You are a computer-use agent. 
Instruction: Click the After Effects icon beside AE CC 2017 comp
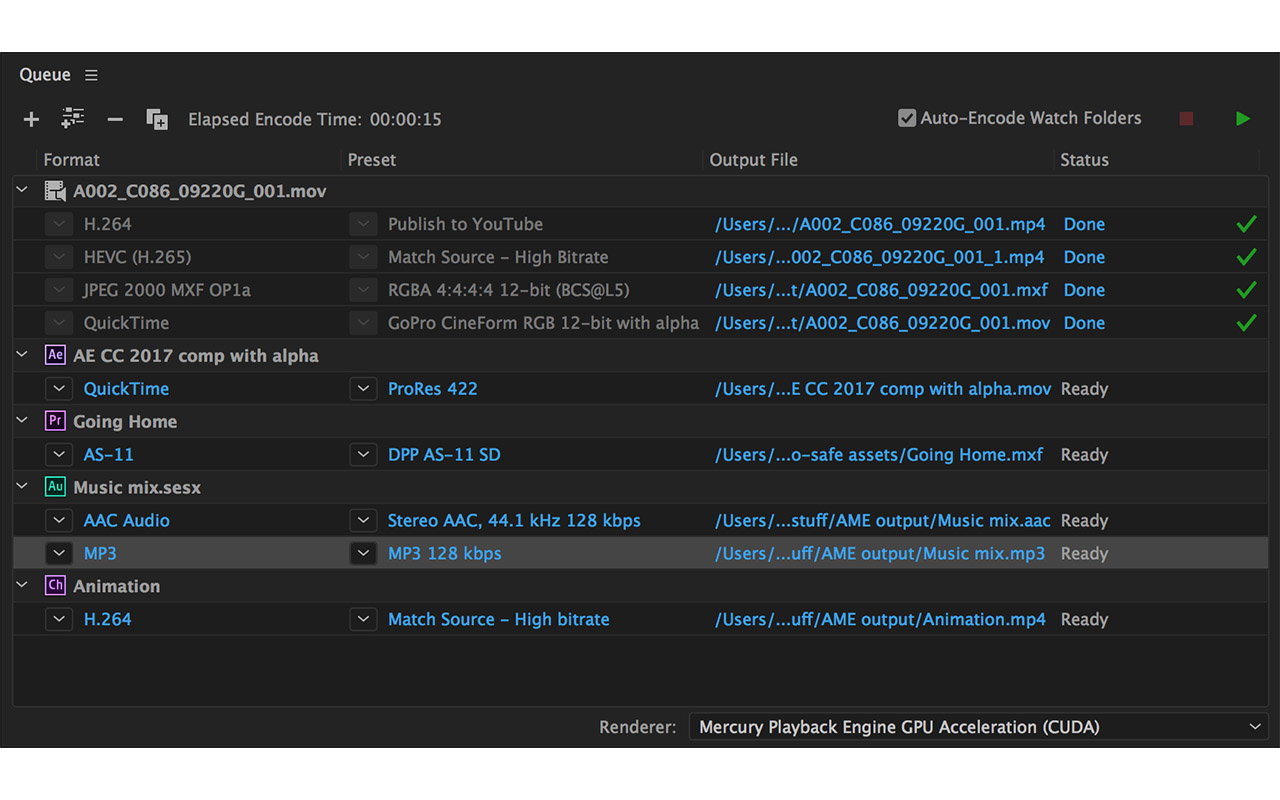[55, 355]
